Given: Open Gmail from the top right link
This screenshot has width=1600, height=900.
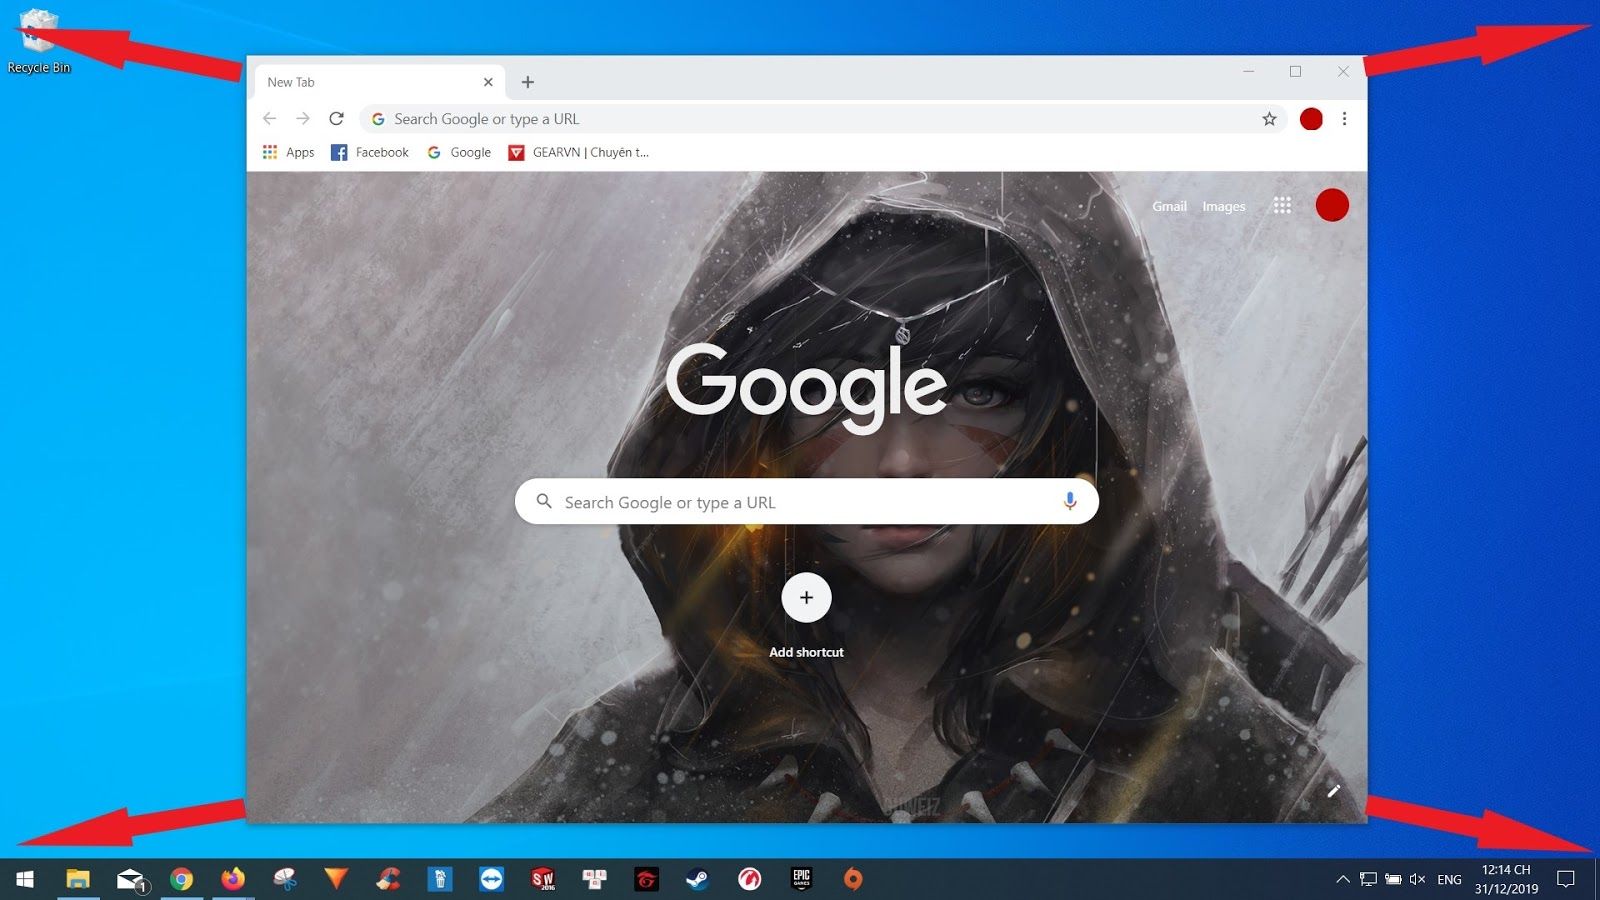Looking at the screenshot, I should (1169, 206).
